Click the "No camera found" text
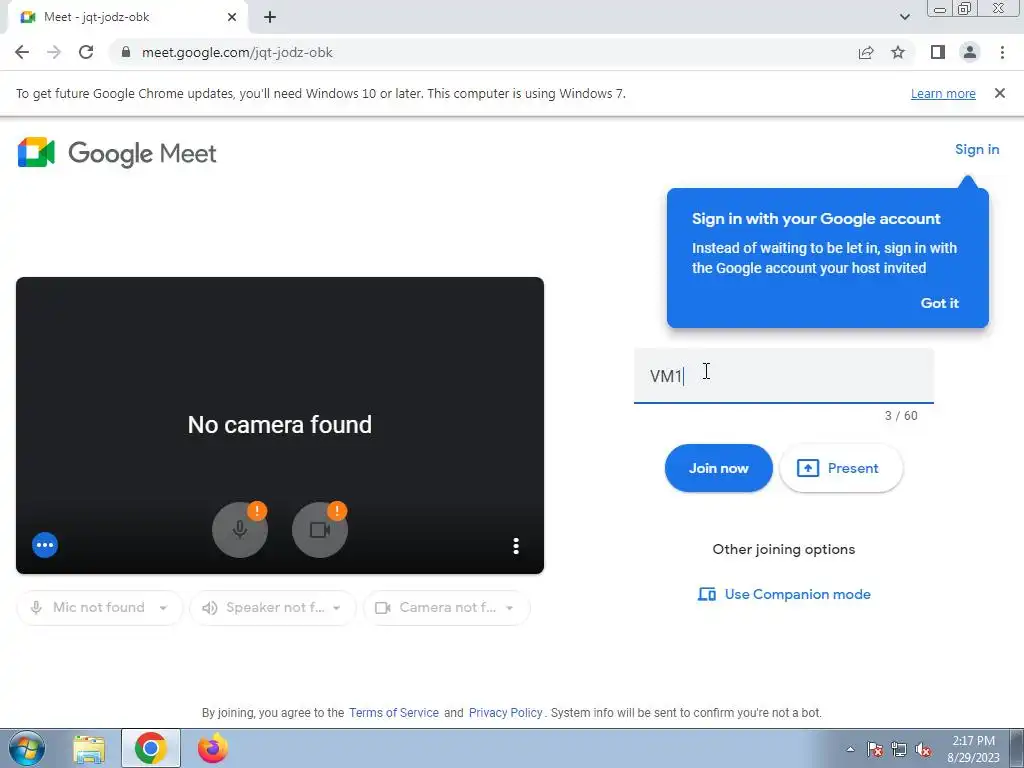 [280, 425]
